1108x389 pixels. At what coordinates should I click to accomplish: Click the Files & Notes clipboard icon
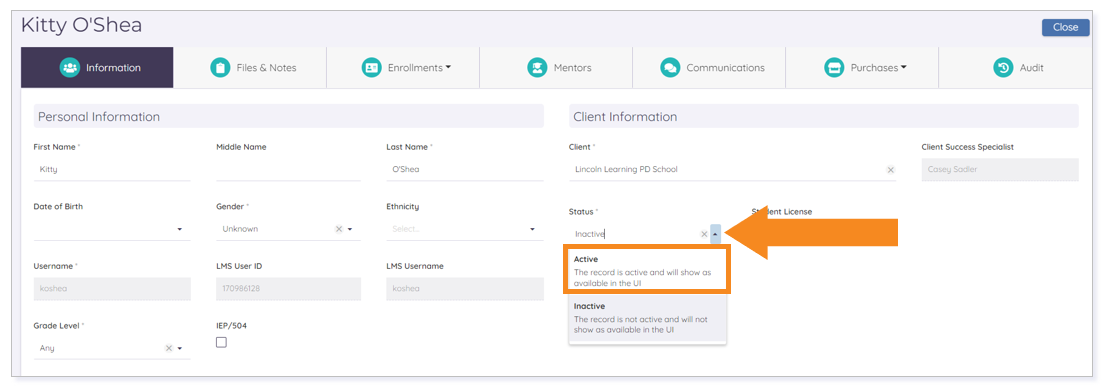[220, 68]
